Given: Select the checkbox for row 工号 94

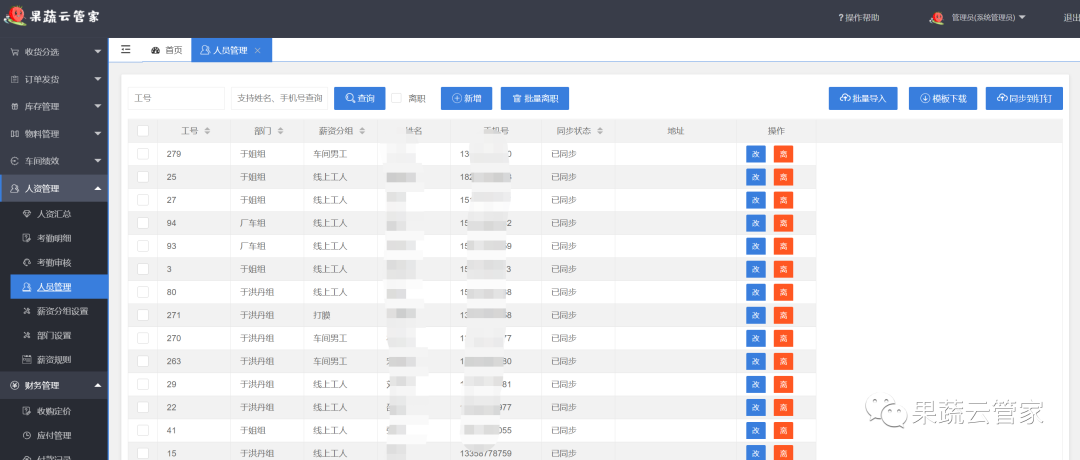Looking at the screenshot, I should [143, 223].
